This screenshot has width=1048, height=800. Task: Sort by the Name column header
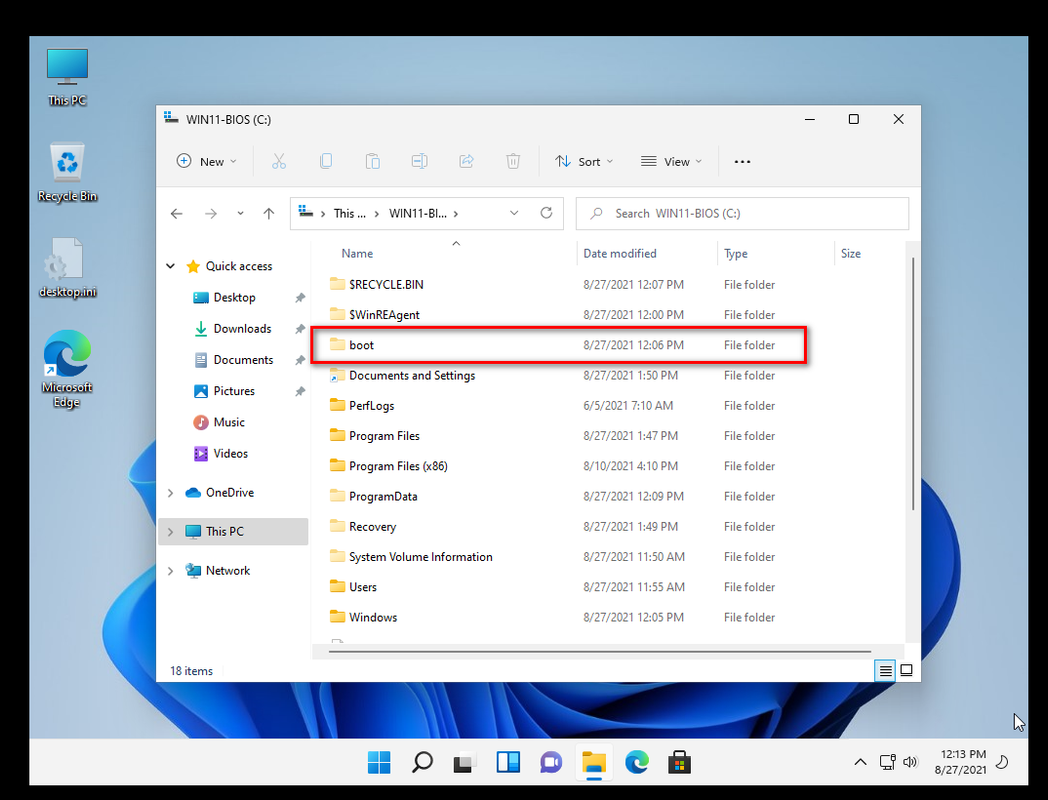pyautogui.click(x=357, y=253)
